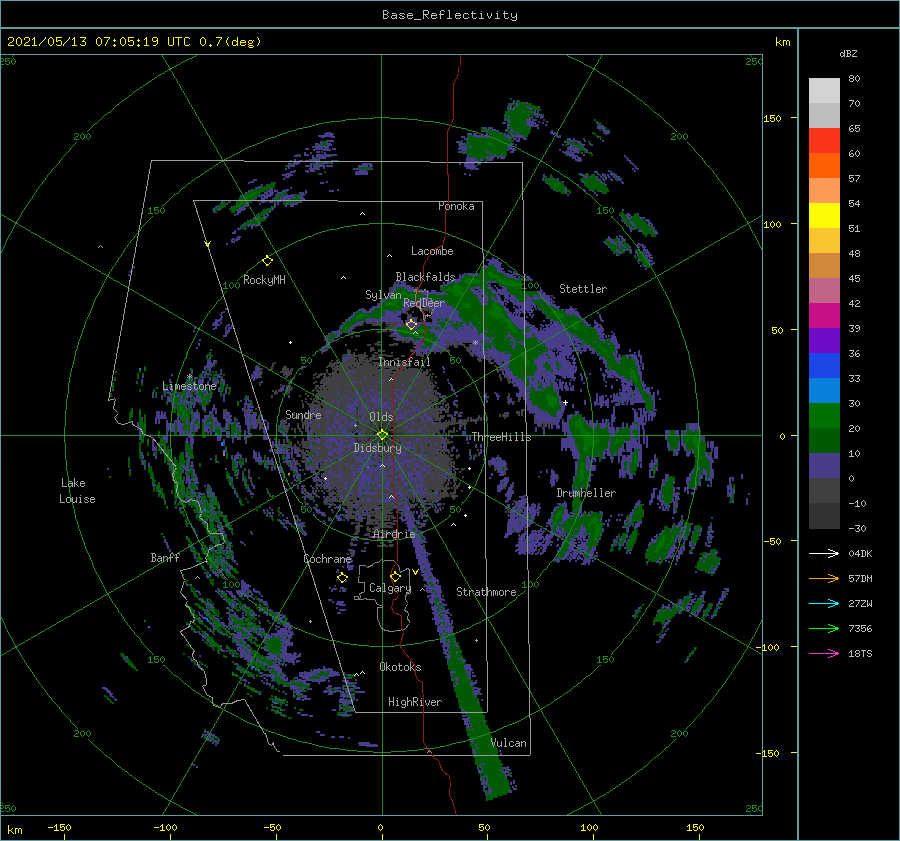Click the Blackfalds city label
The image size is (900, 841).
tap(425, 277)
